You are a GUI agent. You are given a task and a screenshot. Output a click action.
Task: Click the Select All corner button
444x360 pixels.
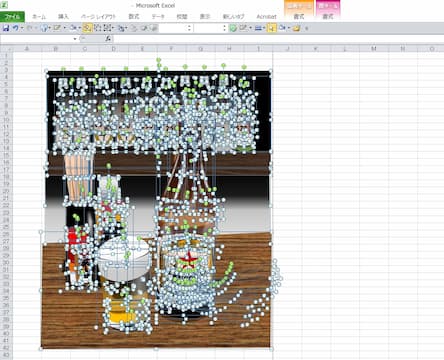pos(6,49)
